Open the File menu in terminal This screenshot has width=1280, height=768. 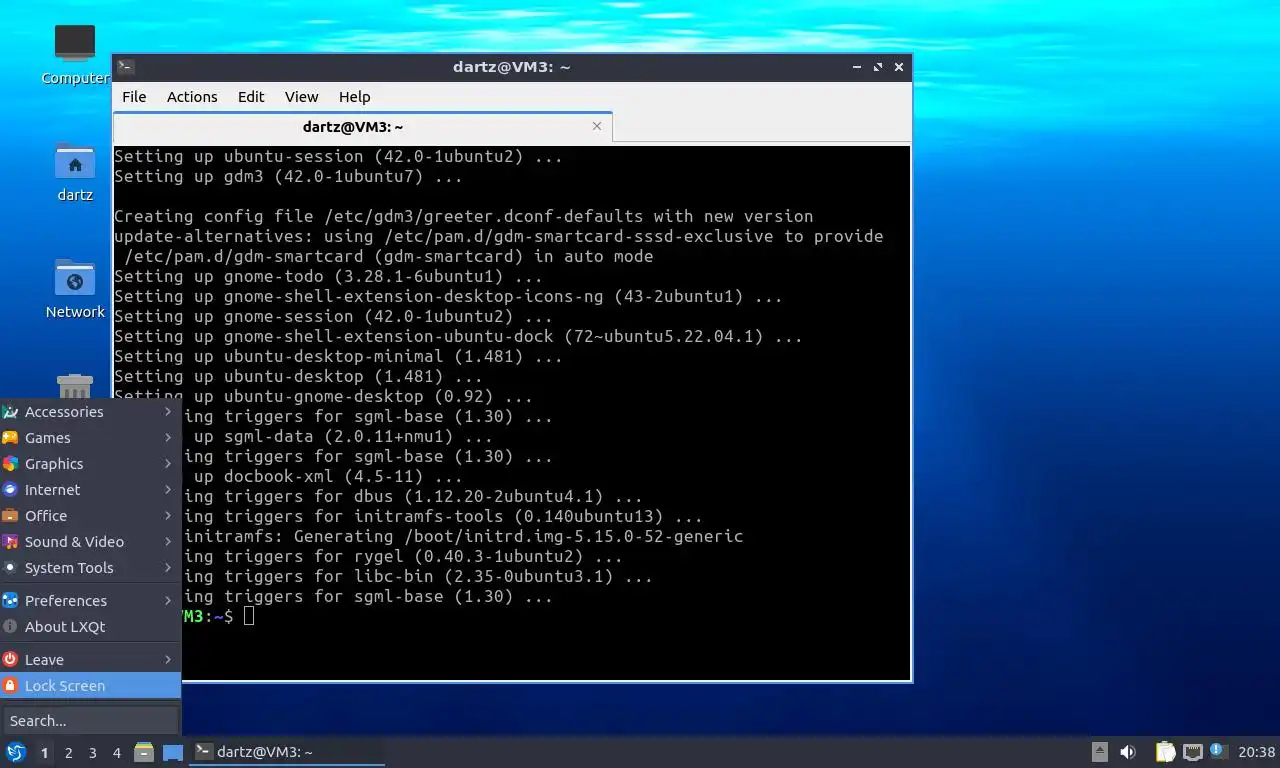point(134,97)
